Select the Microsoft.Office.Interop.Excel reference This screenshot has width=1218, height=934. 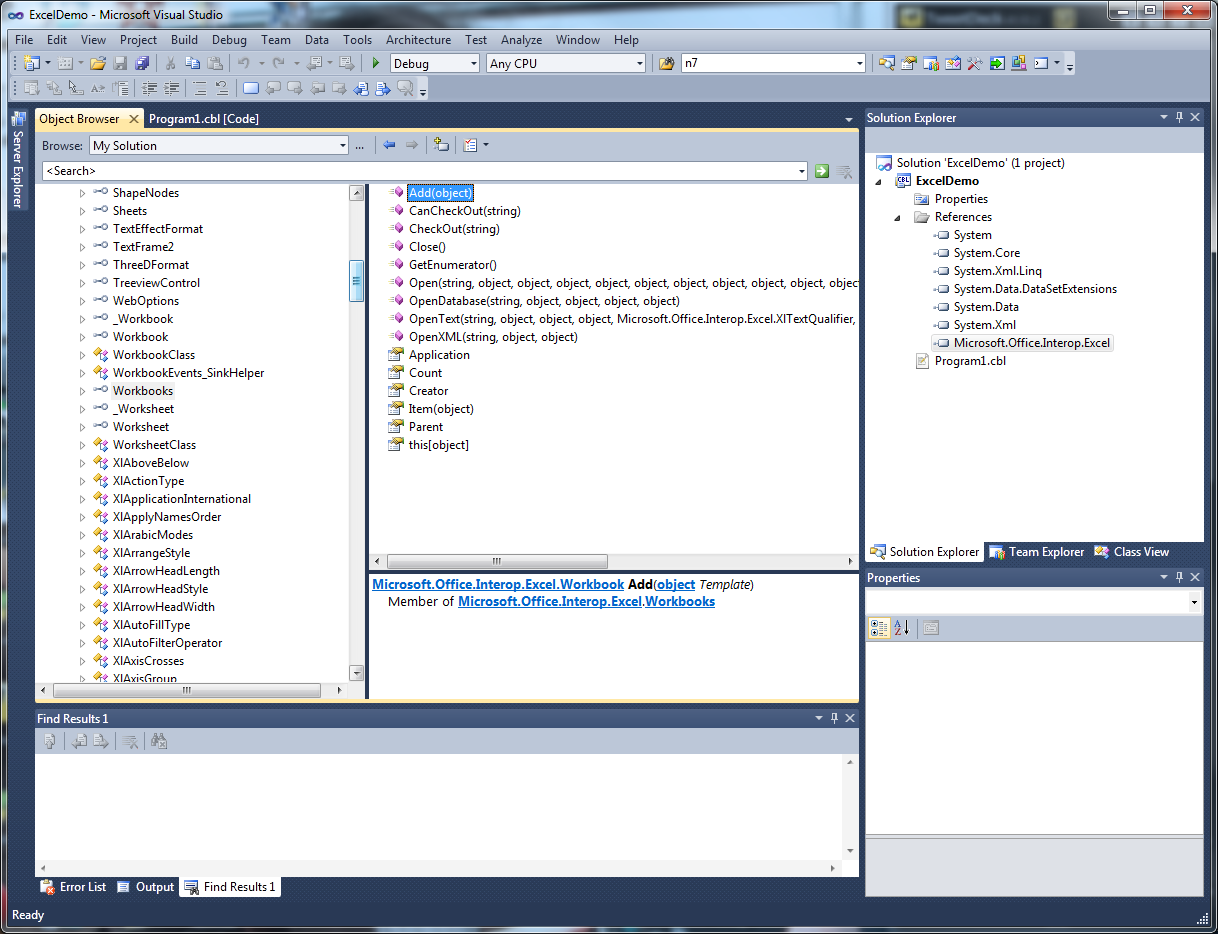coord(1032,343)
